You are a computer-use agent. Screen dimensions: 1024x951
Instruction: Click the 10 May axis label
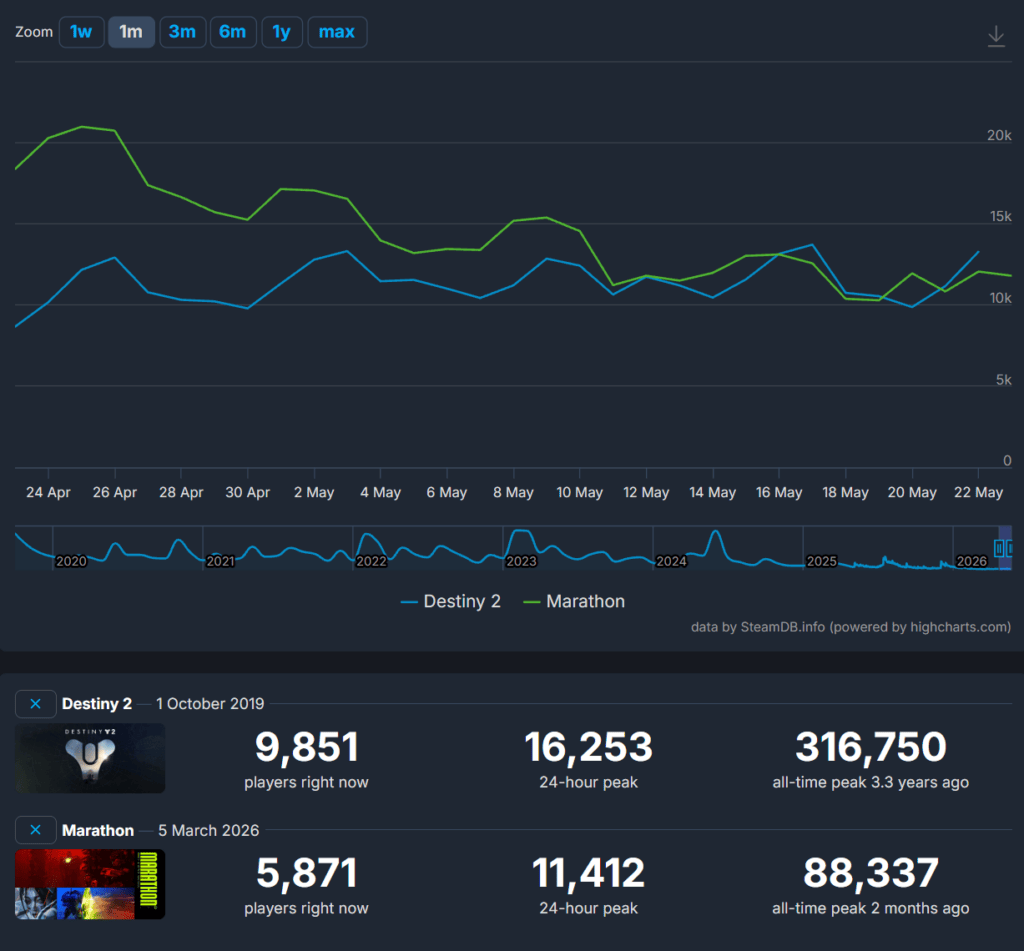click(x=579, y=492)
